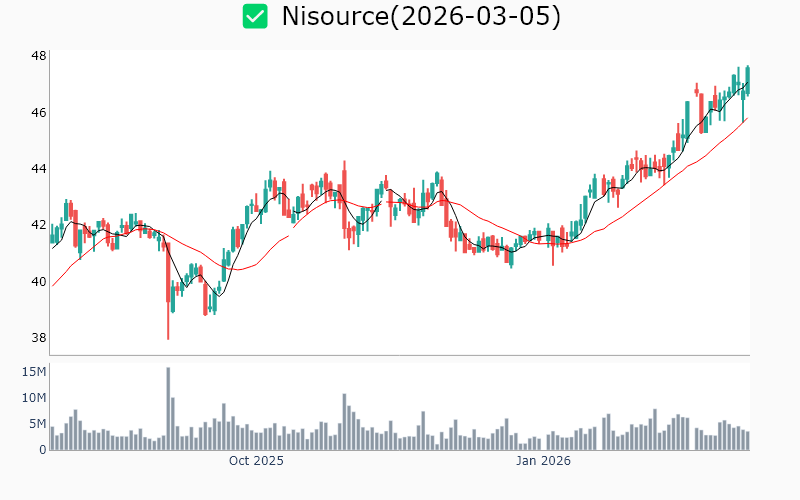Click the 10M volume axis label

tap(34, 398)
